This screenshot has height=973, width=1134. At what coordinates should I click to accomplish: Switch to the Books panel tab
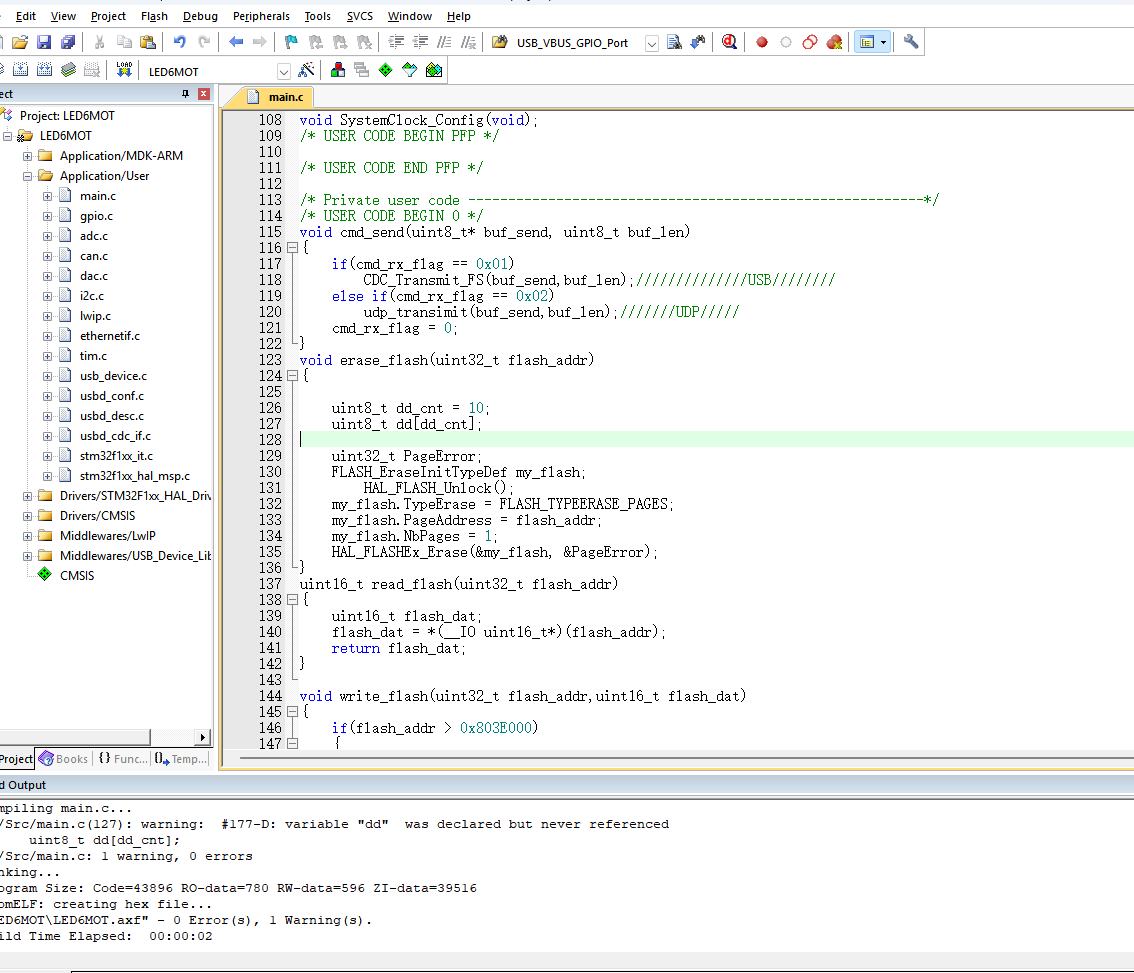tap(64, 759)
